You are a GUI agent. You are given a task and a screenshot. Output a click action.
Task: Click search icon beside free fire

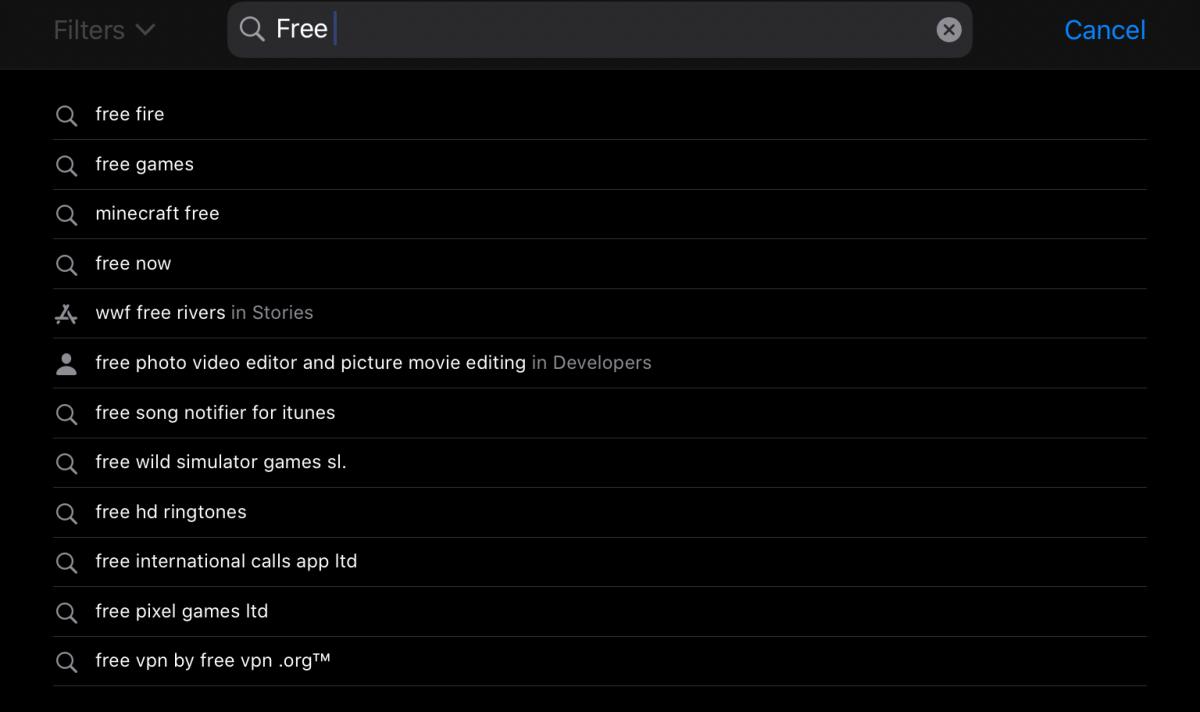click(x=67, y=115)
